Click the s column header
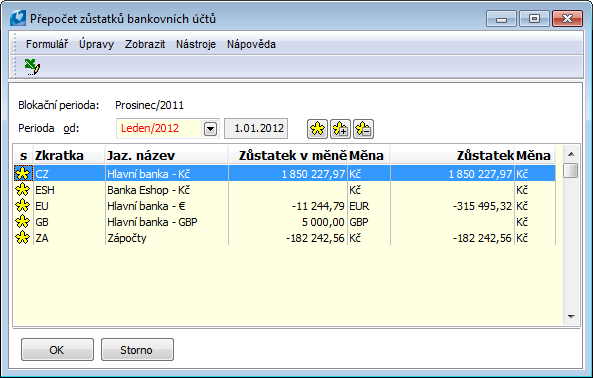 23,155
